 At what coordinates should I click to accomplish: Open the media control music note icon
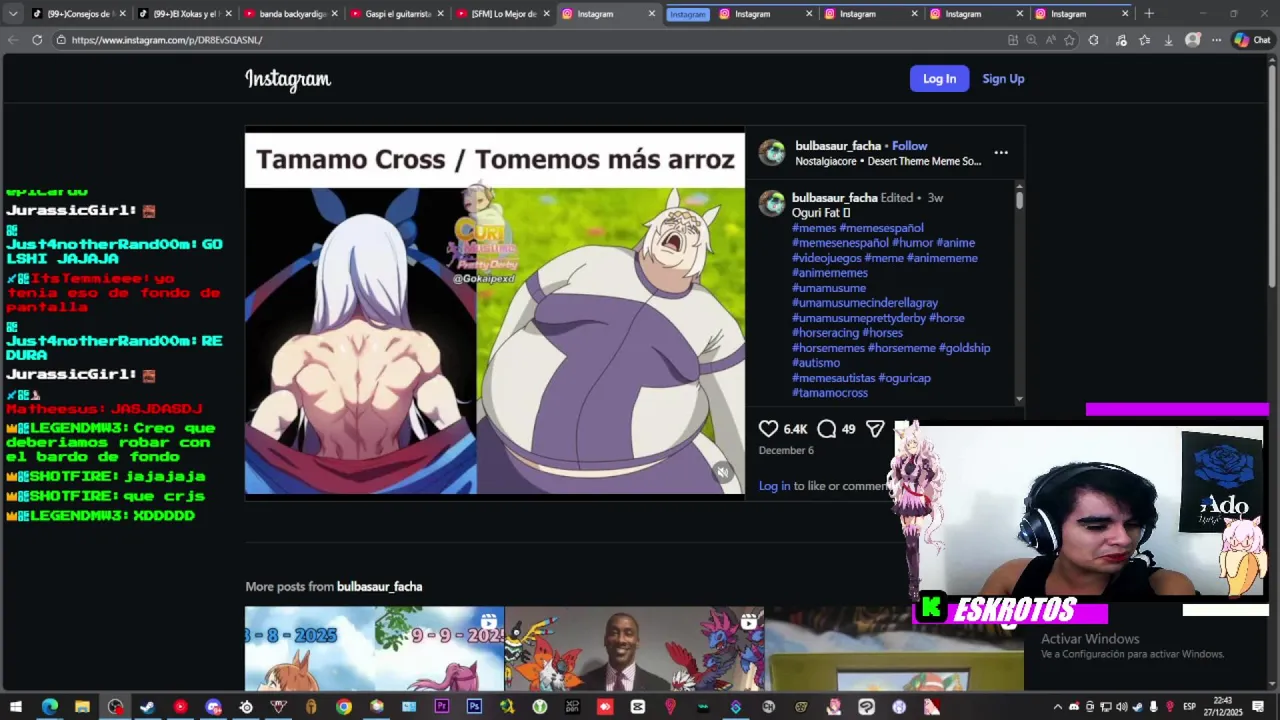[1121, 40]
